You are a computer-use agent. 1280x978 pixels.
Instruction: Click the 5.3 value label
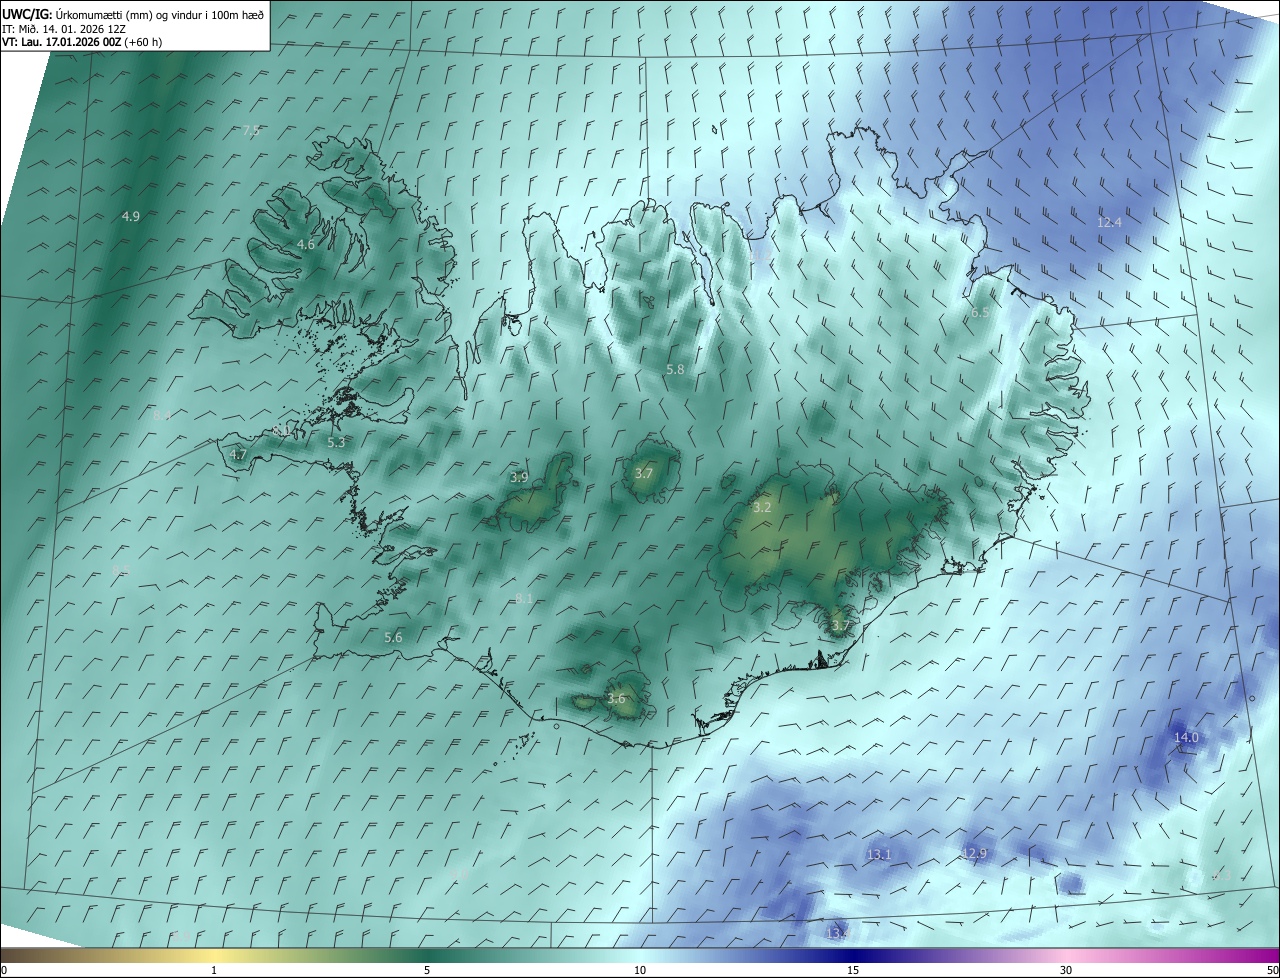click(x=336, y=442)
